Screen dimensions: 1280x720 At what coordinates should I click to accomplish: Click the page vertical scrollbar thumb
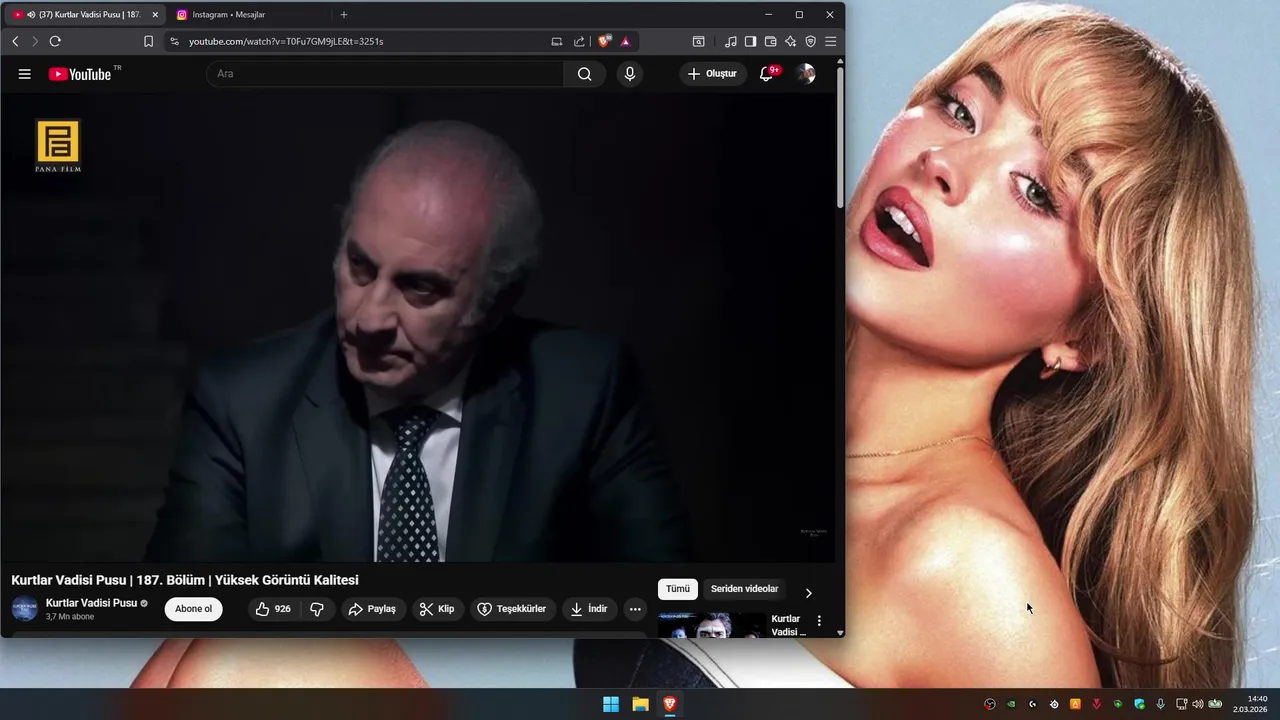pos(840,138)
